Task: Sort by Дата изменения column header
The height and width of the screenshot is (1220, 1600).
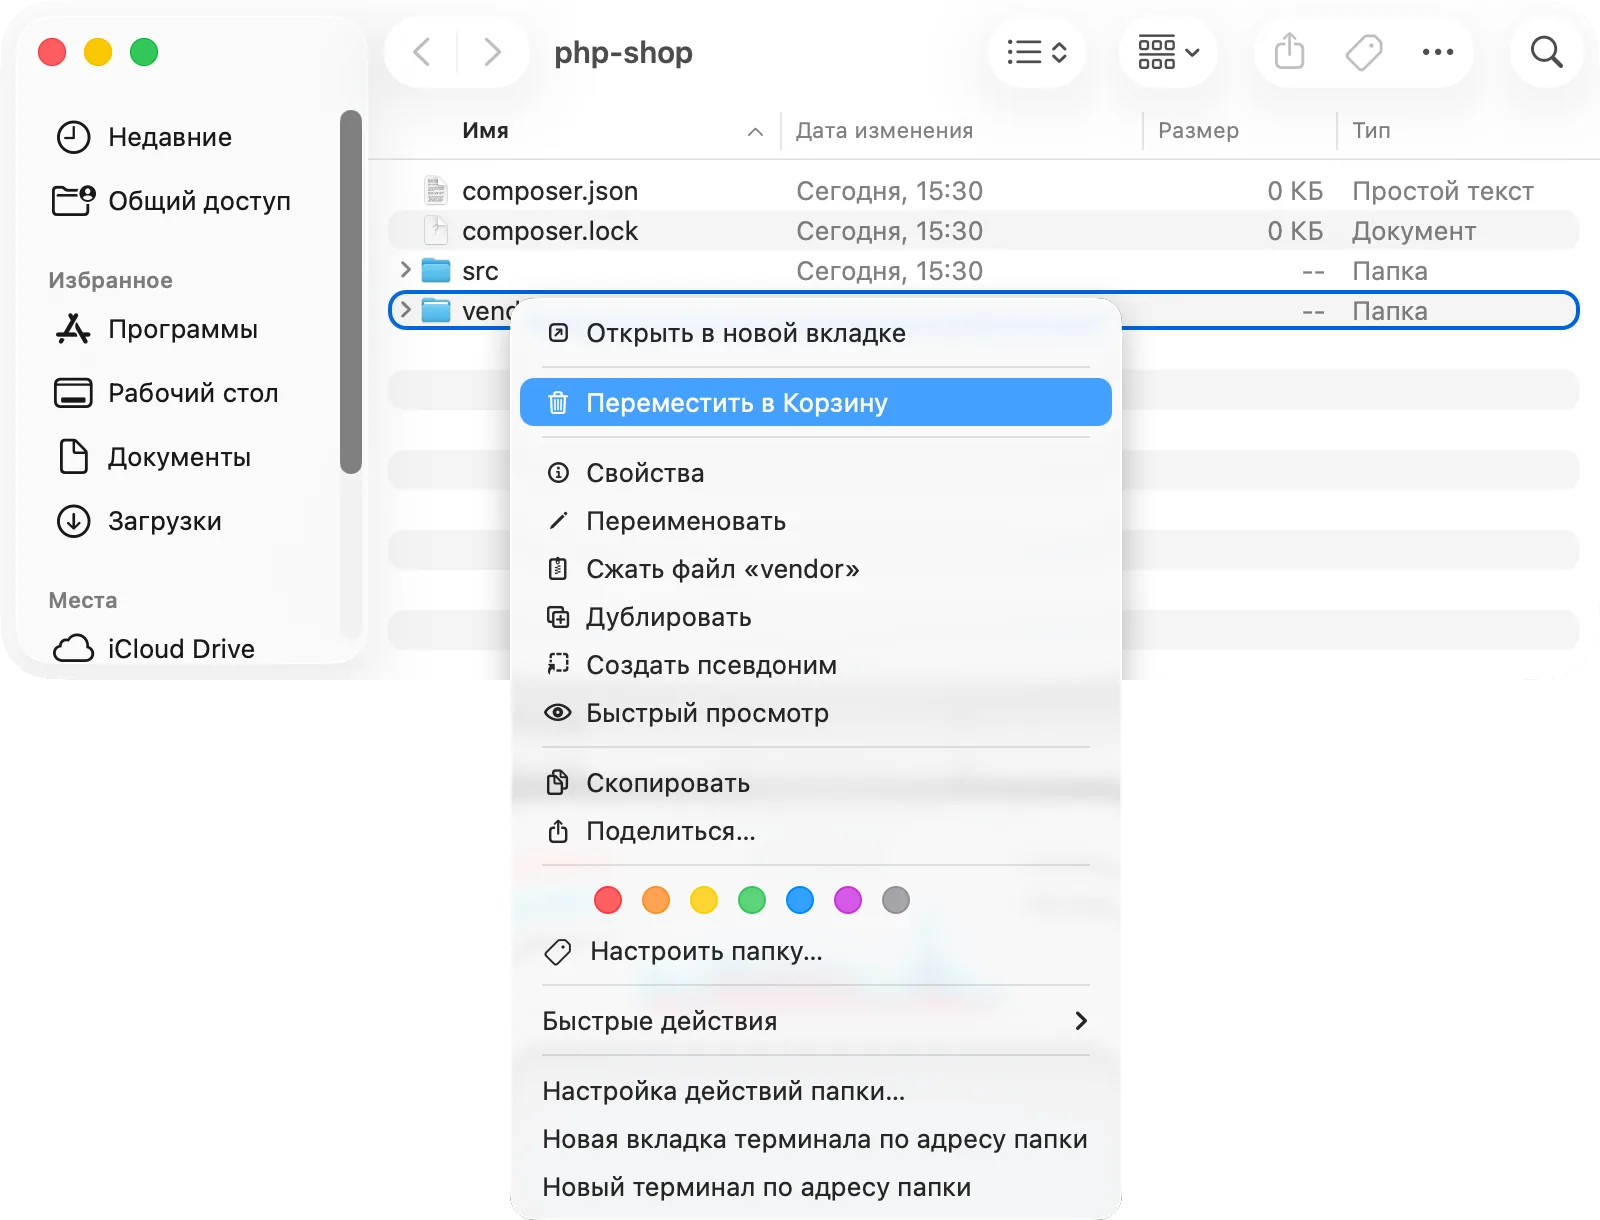Action: click(x=884, y=131)
